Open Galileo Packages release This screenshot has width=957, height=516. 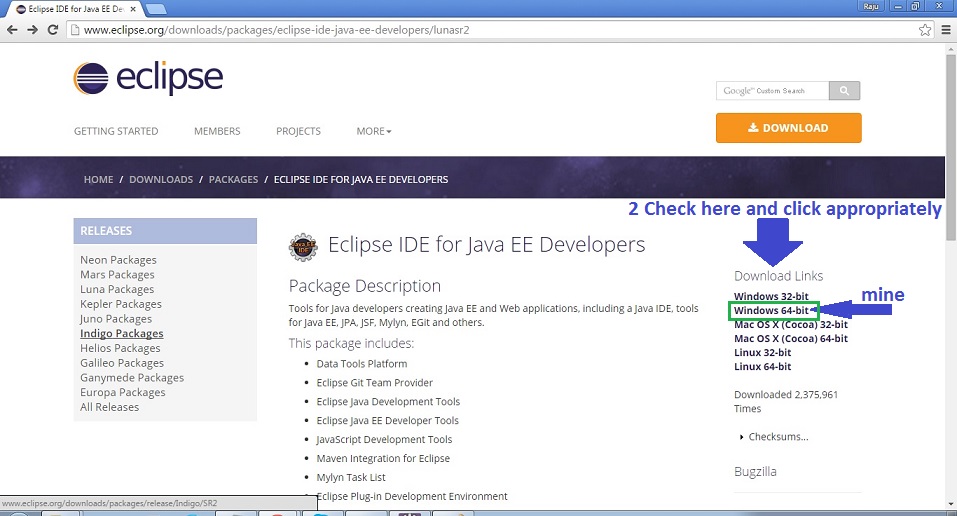click(x=122, y=362)
